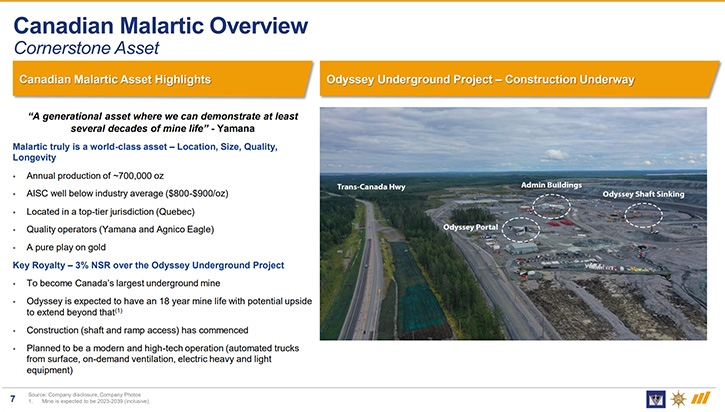Select 'Located in a top-tier jurisdiction' bullet

(111, 212)
